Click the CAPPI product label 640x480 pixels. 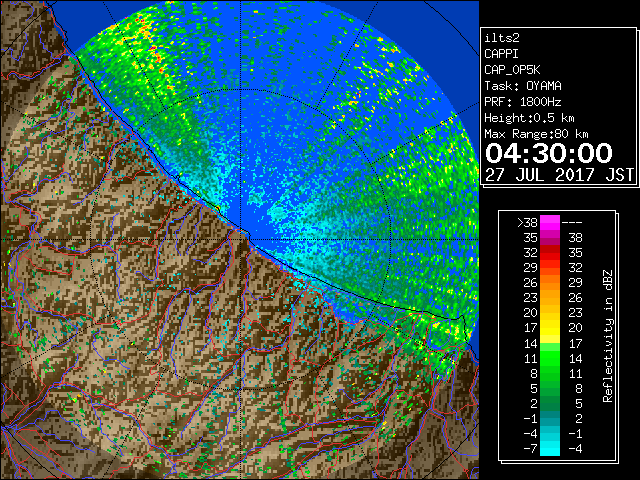click(501, 54)
